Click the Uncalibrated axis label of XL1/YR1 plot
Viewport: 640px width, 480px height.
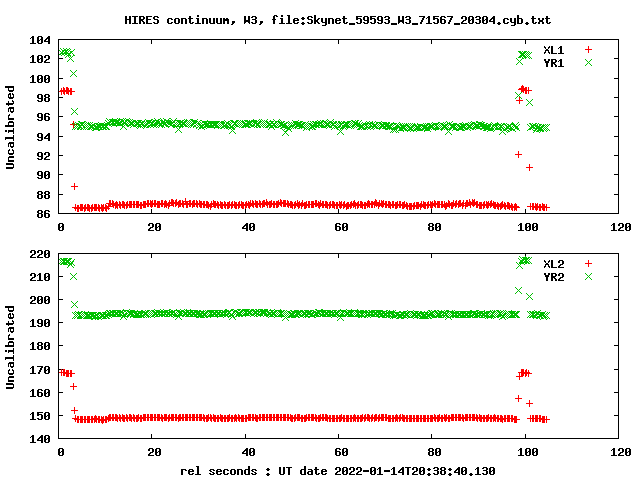tap(10, 127)
